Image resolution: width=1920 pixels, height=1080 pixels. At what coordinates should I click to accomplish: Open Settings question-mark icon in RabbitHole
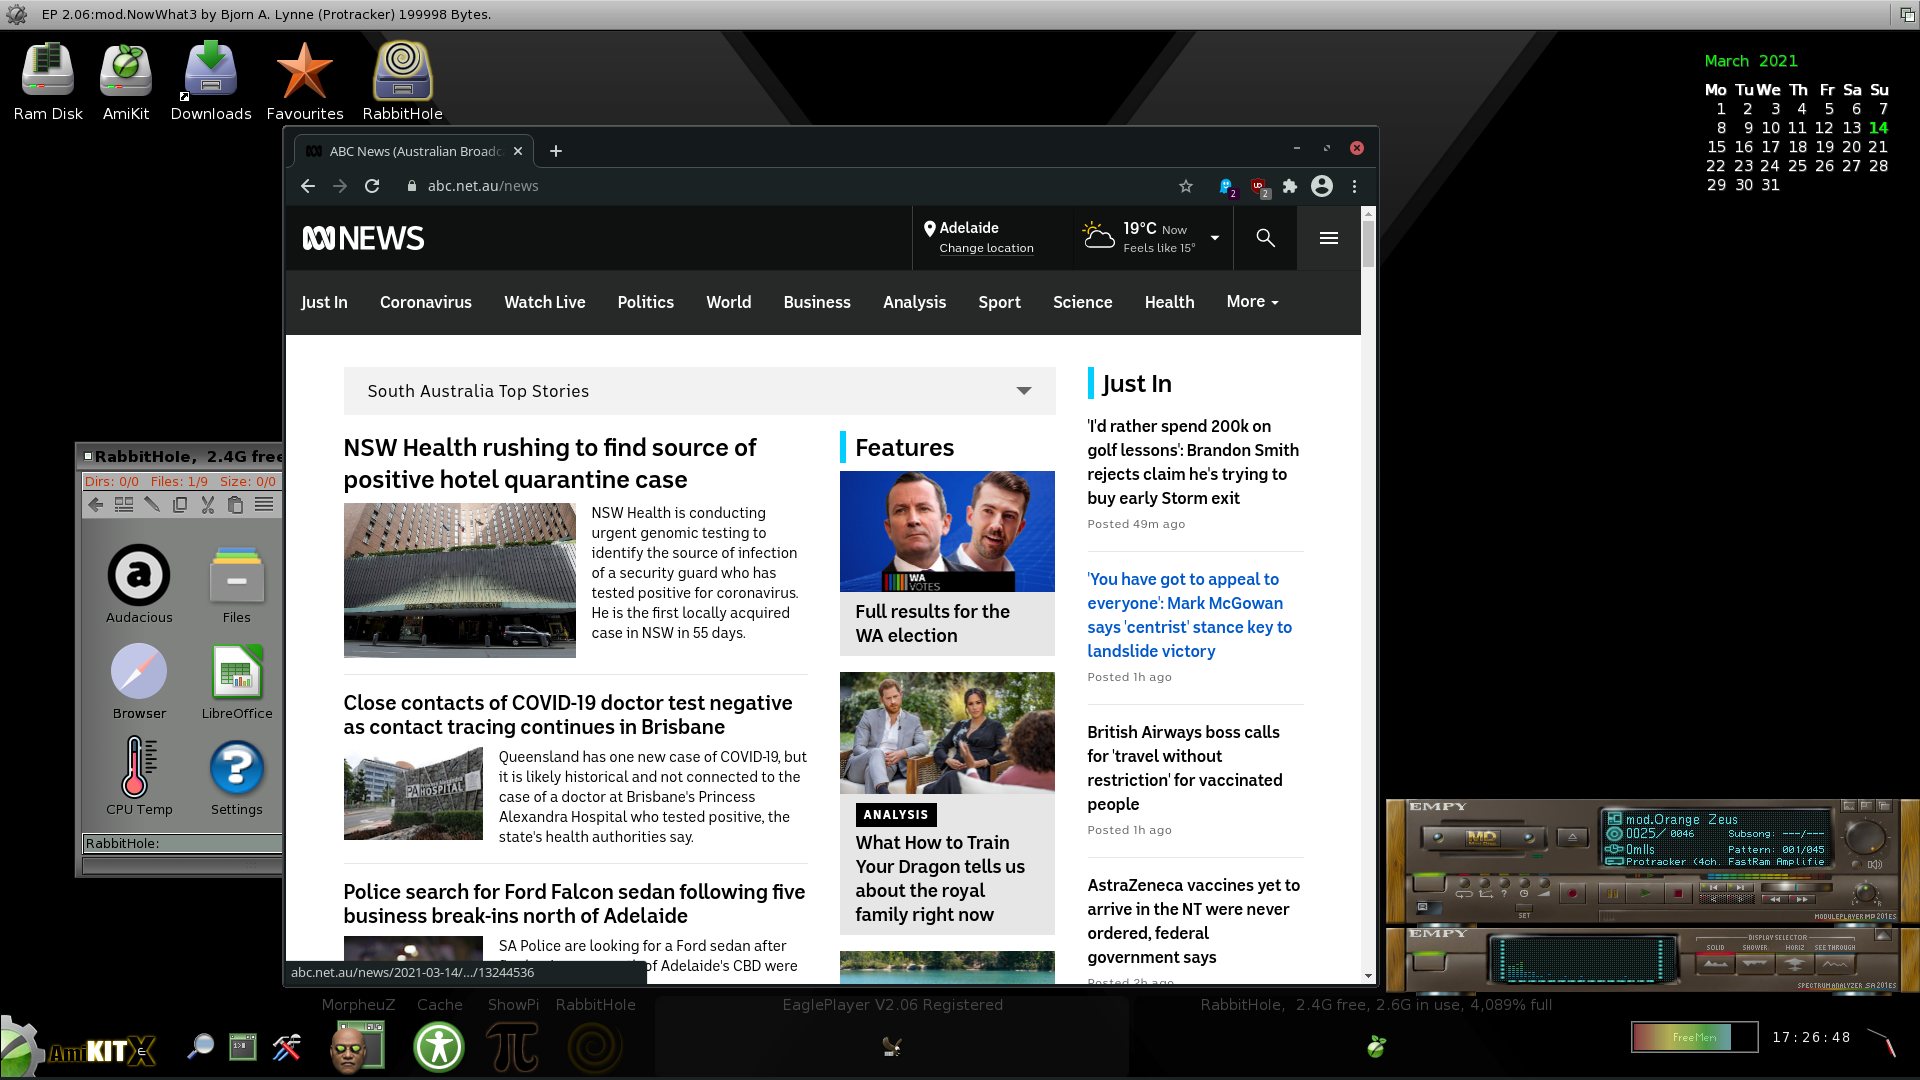tap(237, 777)
